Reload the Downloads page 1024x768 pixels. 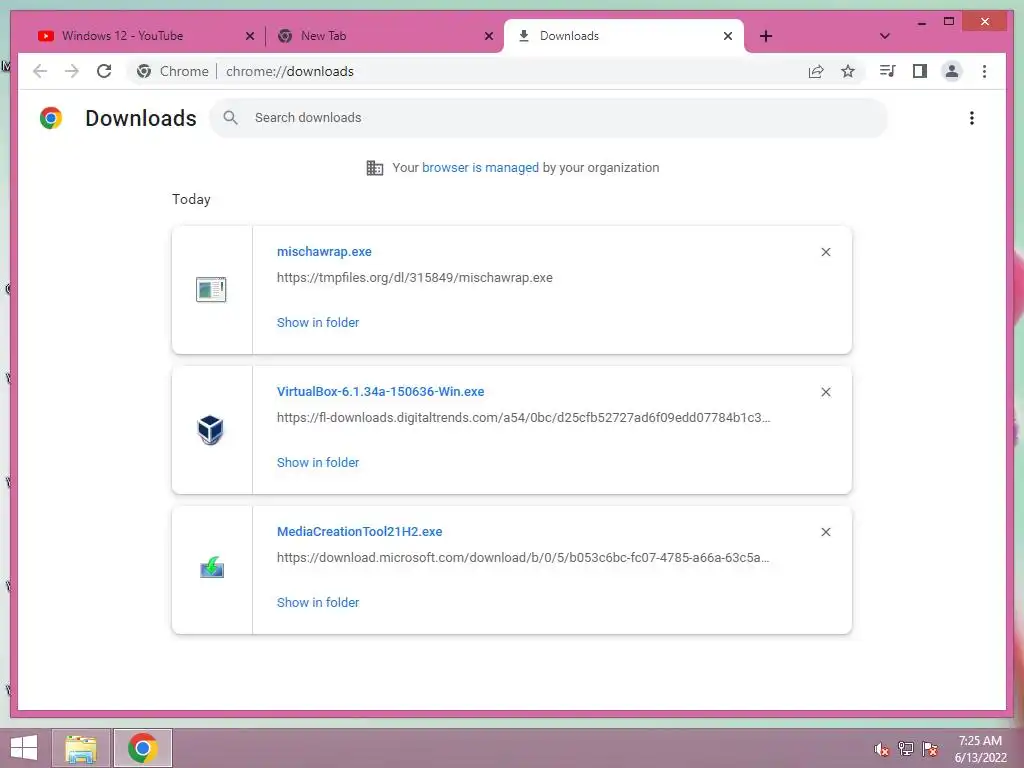click(104, 71)
